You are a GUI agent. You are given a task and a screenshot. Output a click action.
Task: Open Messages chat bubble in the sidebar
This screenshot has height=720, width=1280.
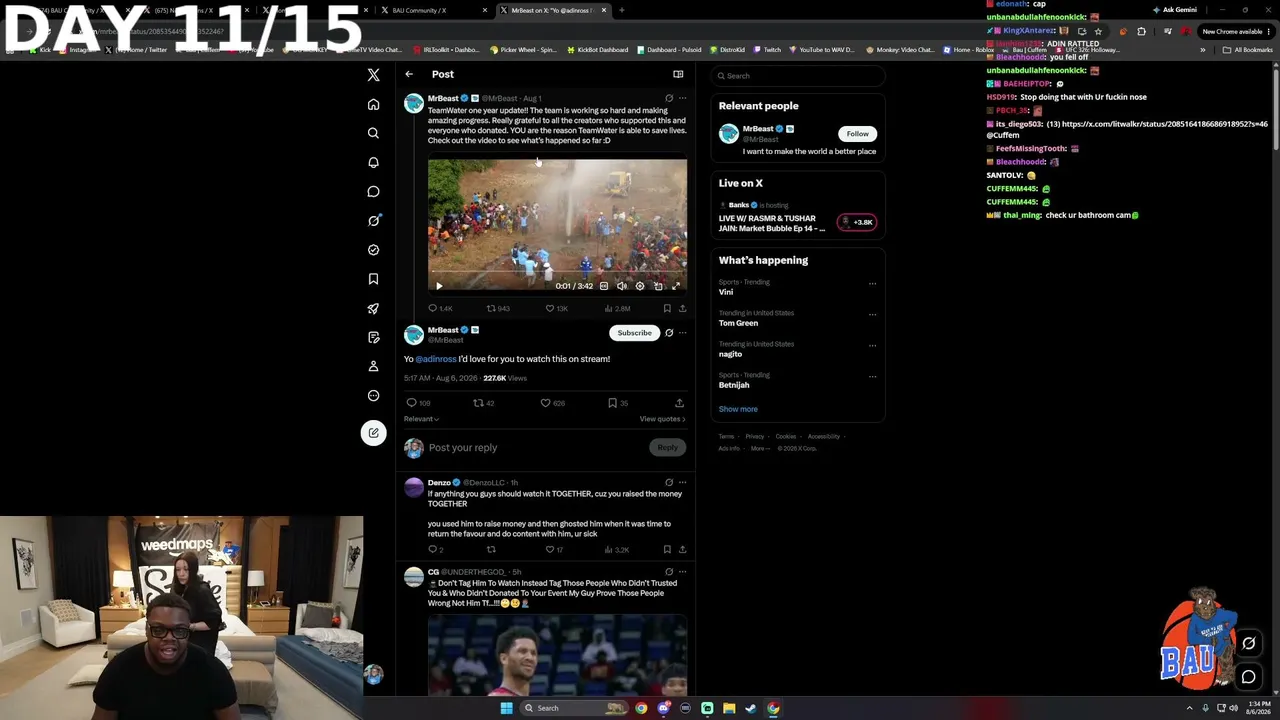[373, 191]
